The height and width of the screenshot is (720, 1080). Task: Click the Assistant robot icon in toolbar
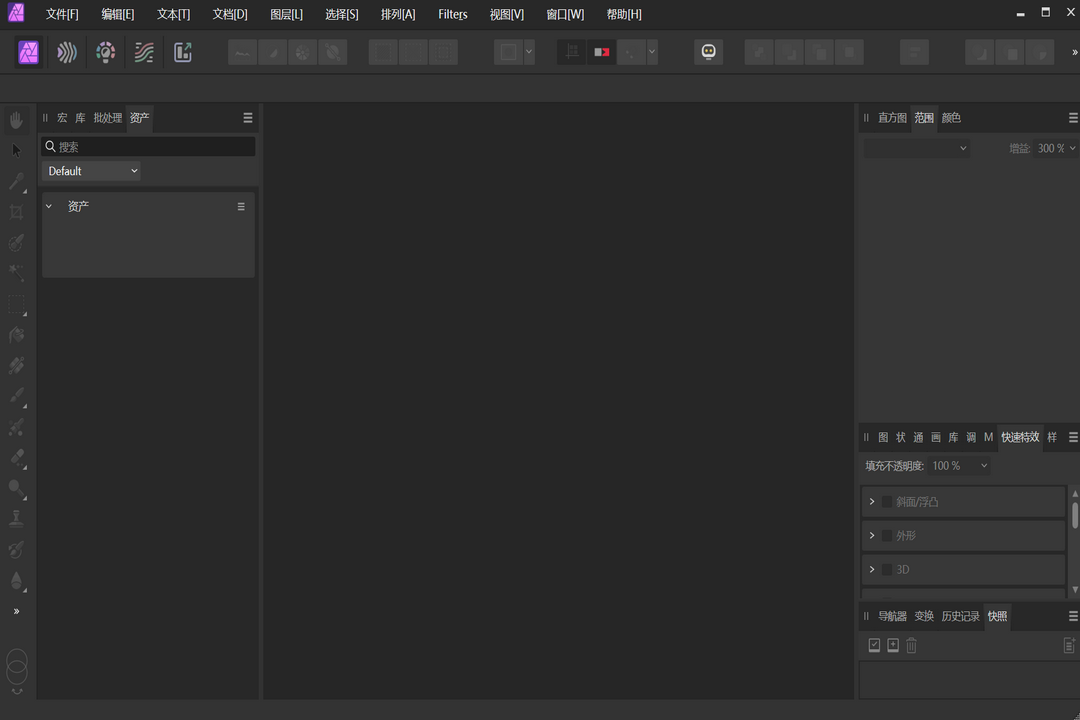(x=708, y=52)
